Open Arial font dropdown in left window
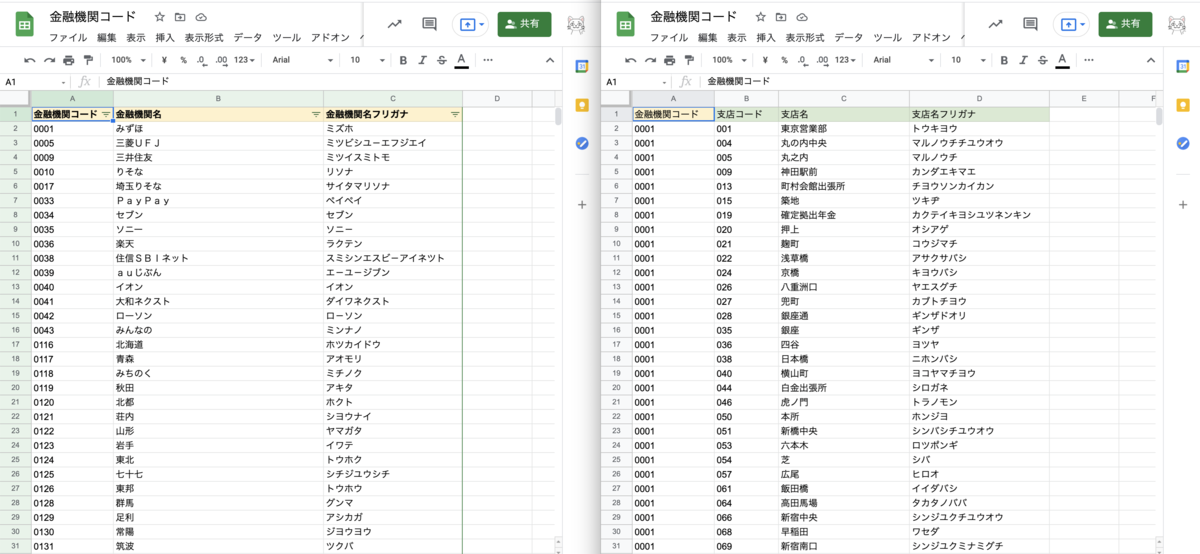This screenshot has height=554, width=1200. pos(300,60)
